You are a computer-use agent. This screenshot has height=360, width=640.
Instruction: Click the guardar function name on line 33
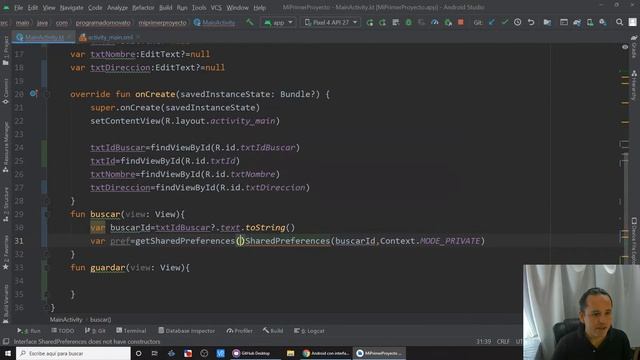point(108,268)
